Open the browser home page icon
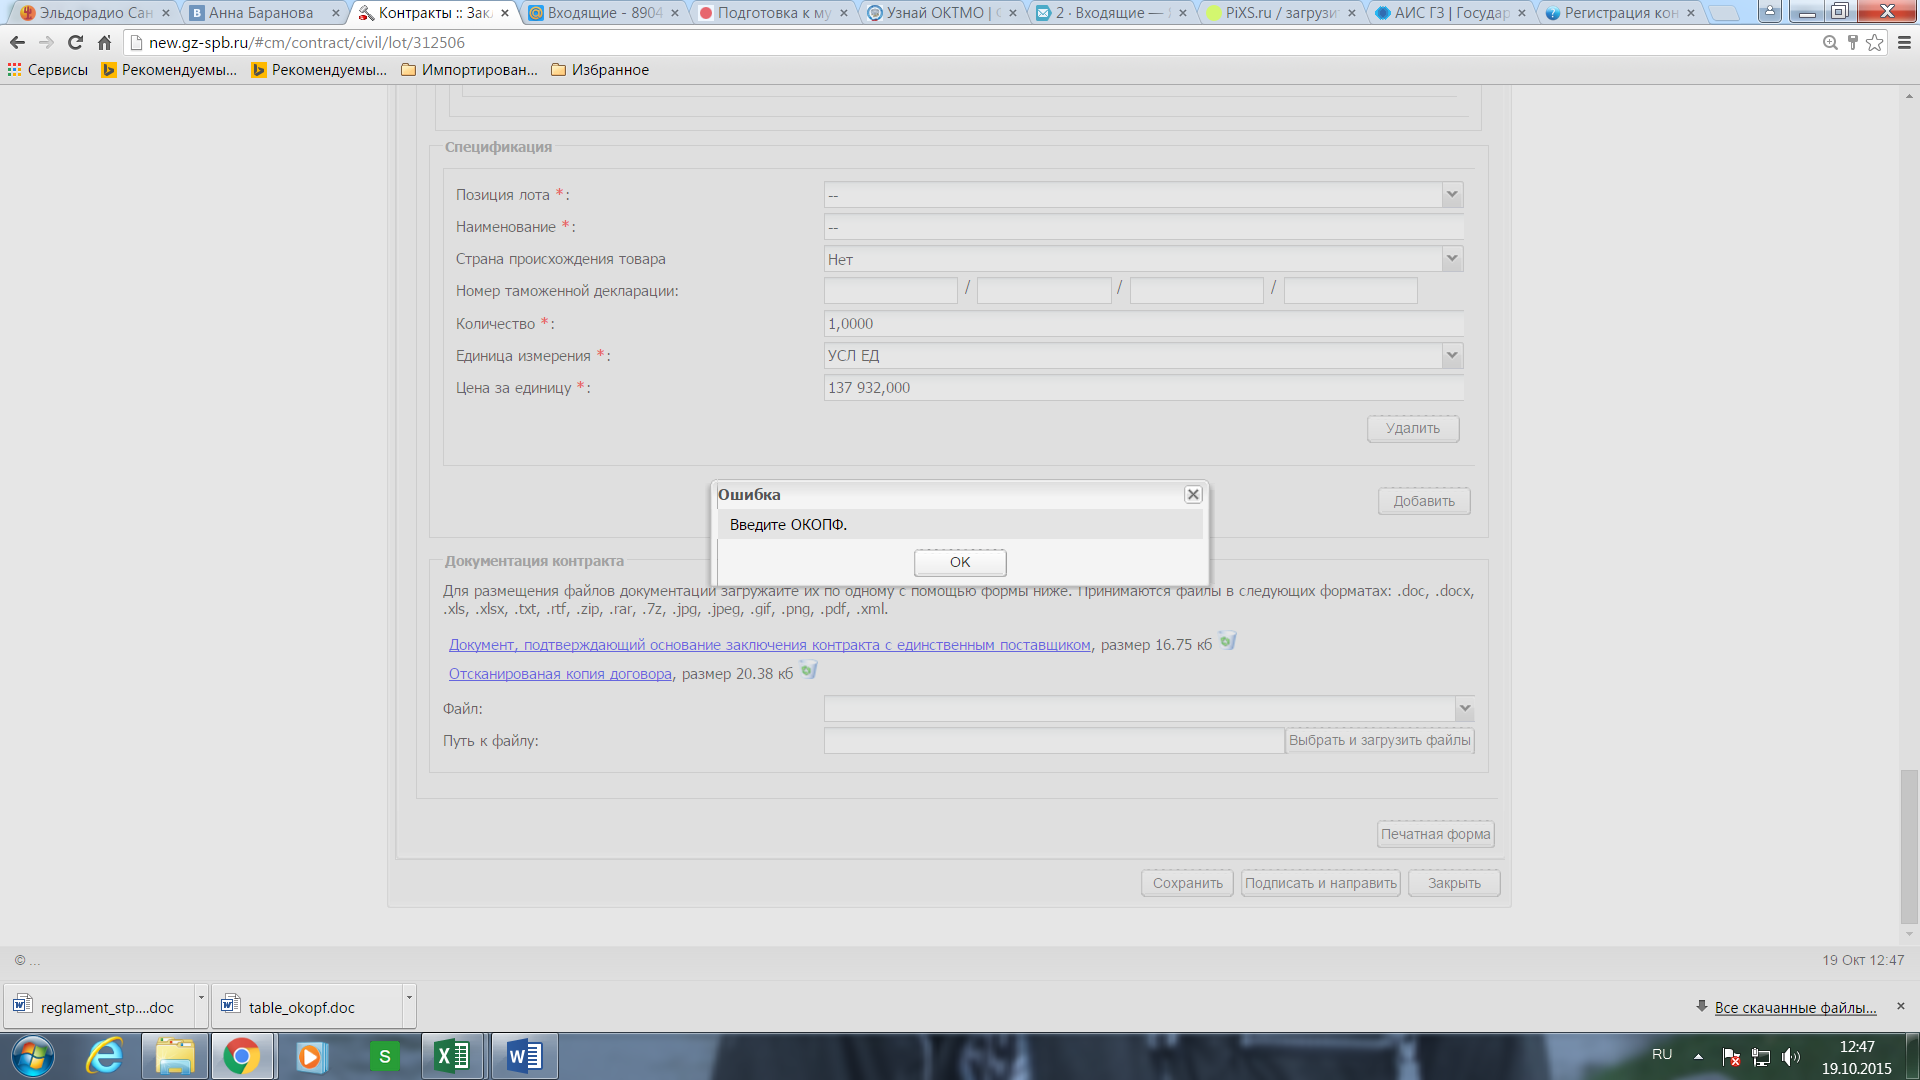This screenshot has width=1920, height=1080. click(104, 42)
